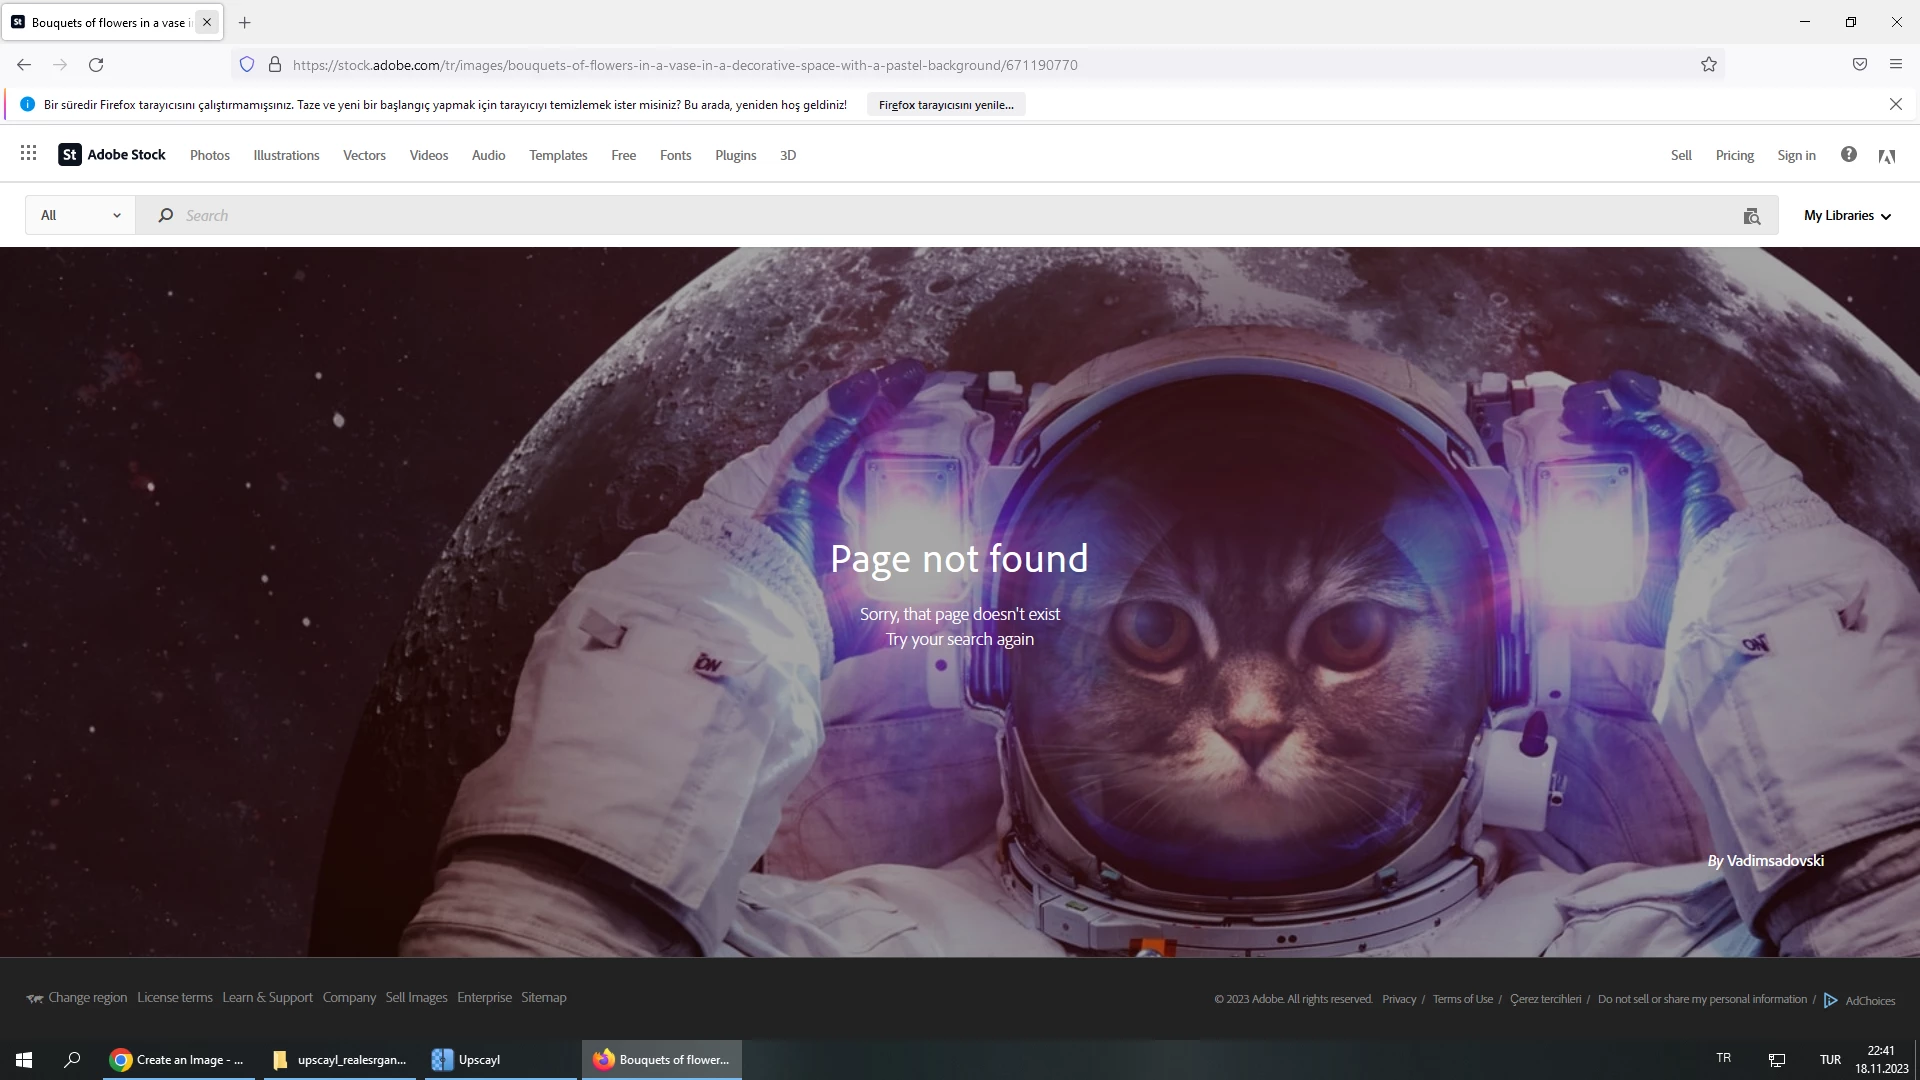This screenshot has height=1080, width=1920.
Task: Click the Sign in link
Action: coord(1795,155)
